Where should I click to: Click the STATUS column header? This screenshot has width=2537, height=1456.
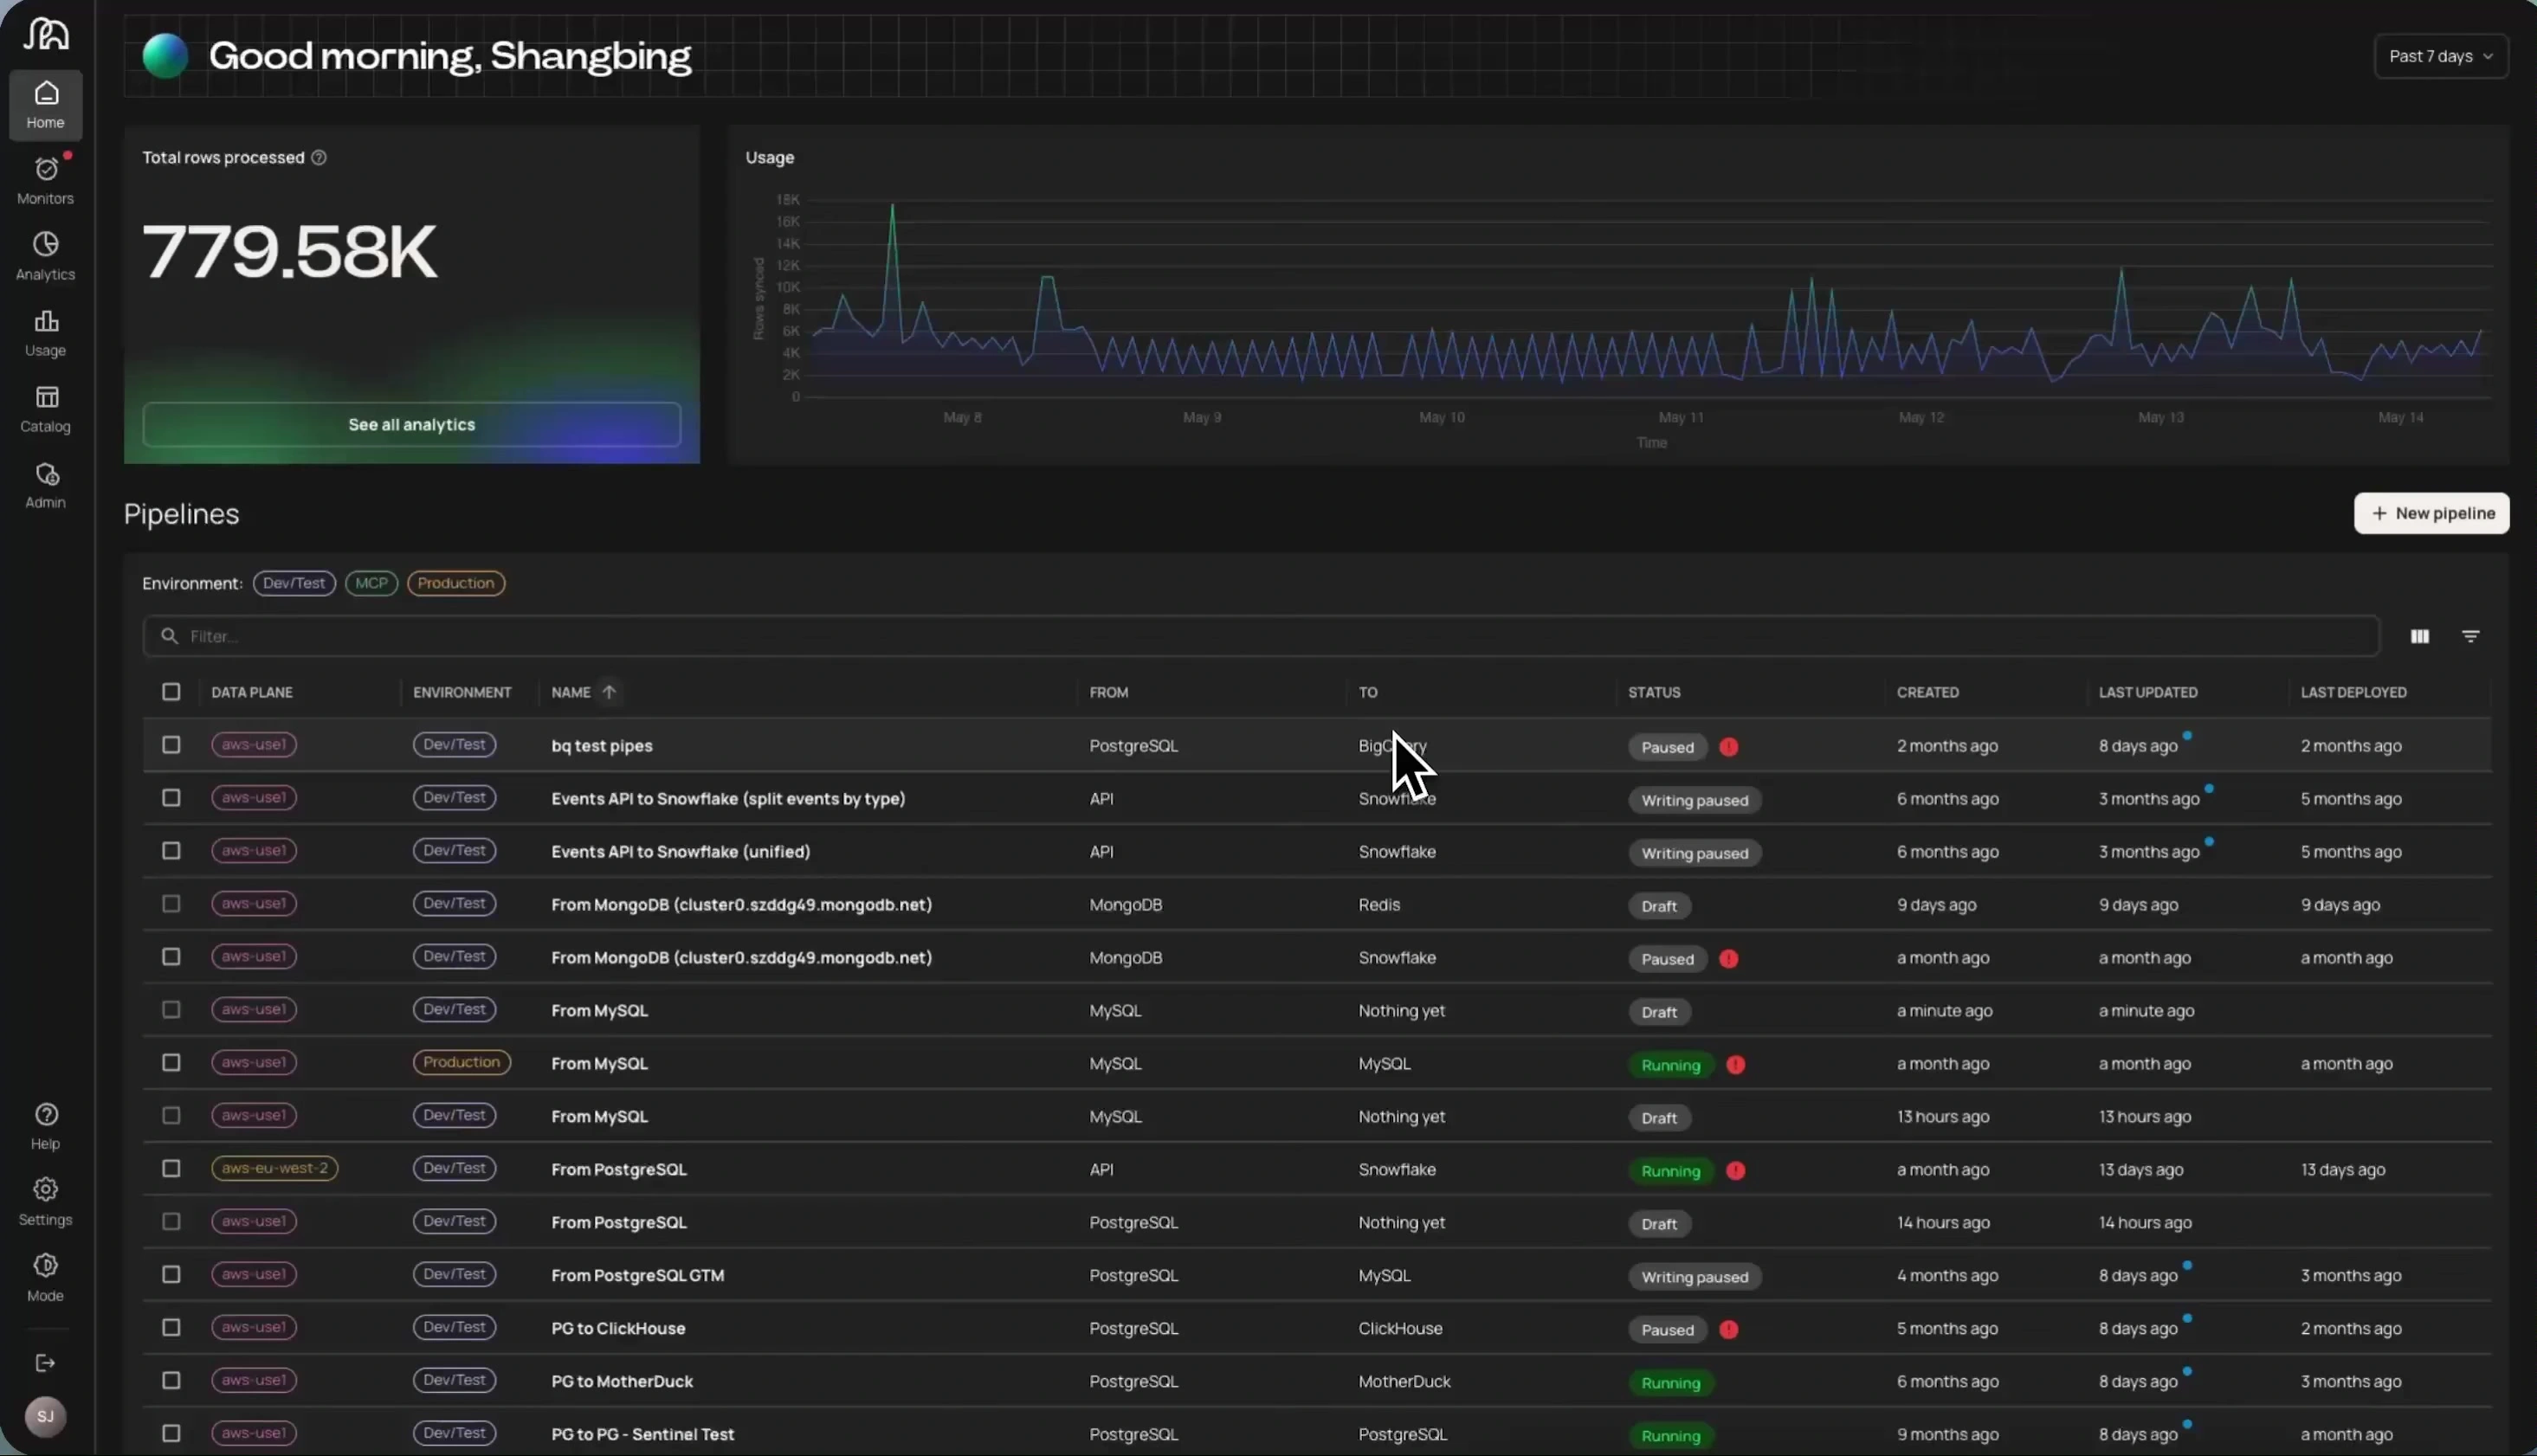coord(1654,692)
